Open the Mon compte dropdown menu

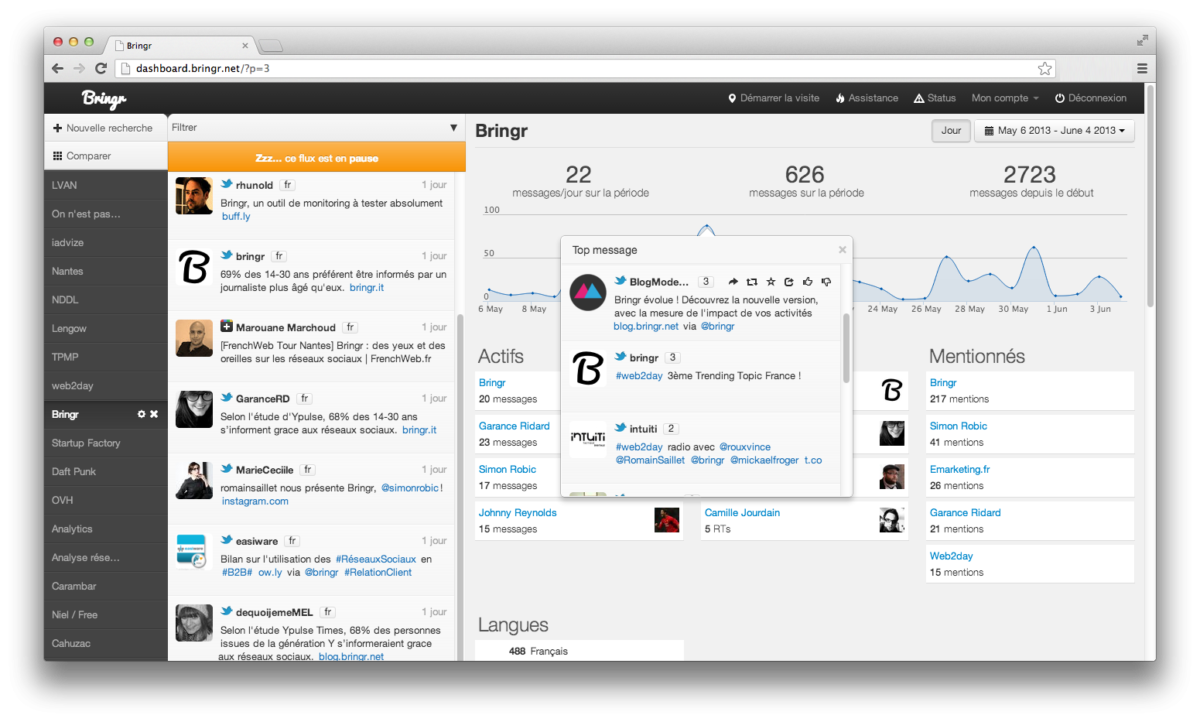coord(1004,98)
